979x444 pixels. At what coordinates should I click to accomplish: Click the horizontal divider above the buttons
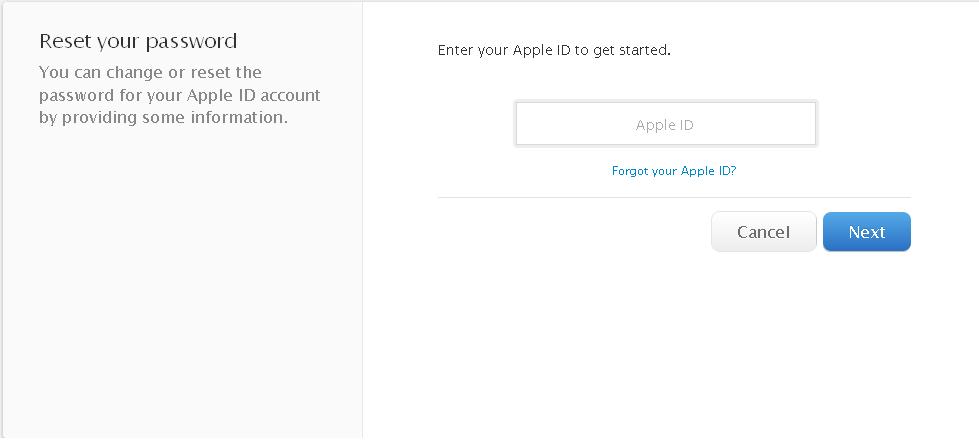(x=674, y=198)
